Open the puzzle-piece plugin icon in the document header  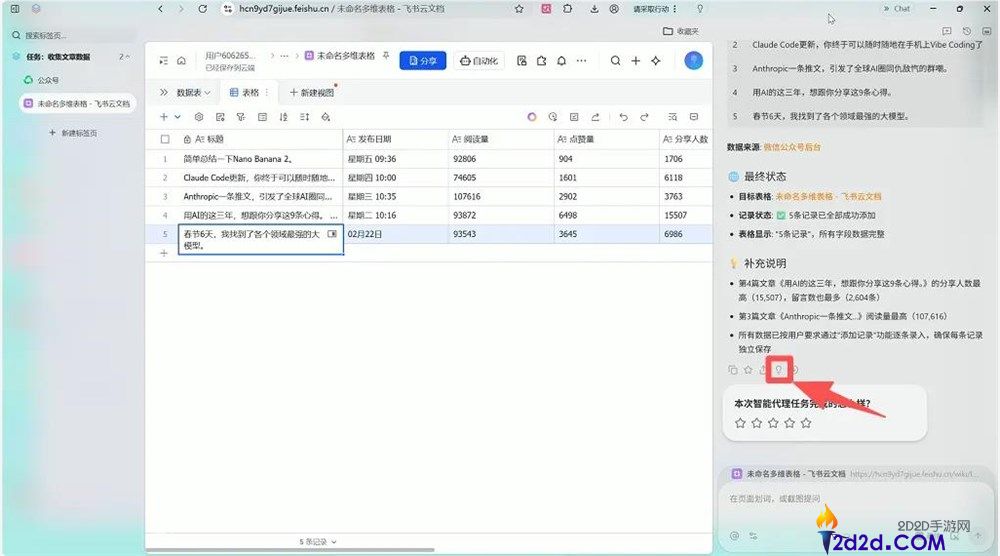541,61
